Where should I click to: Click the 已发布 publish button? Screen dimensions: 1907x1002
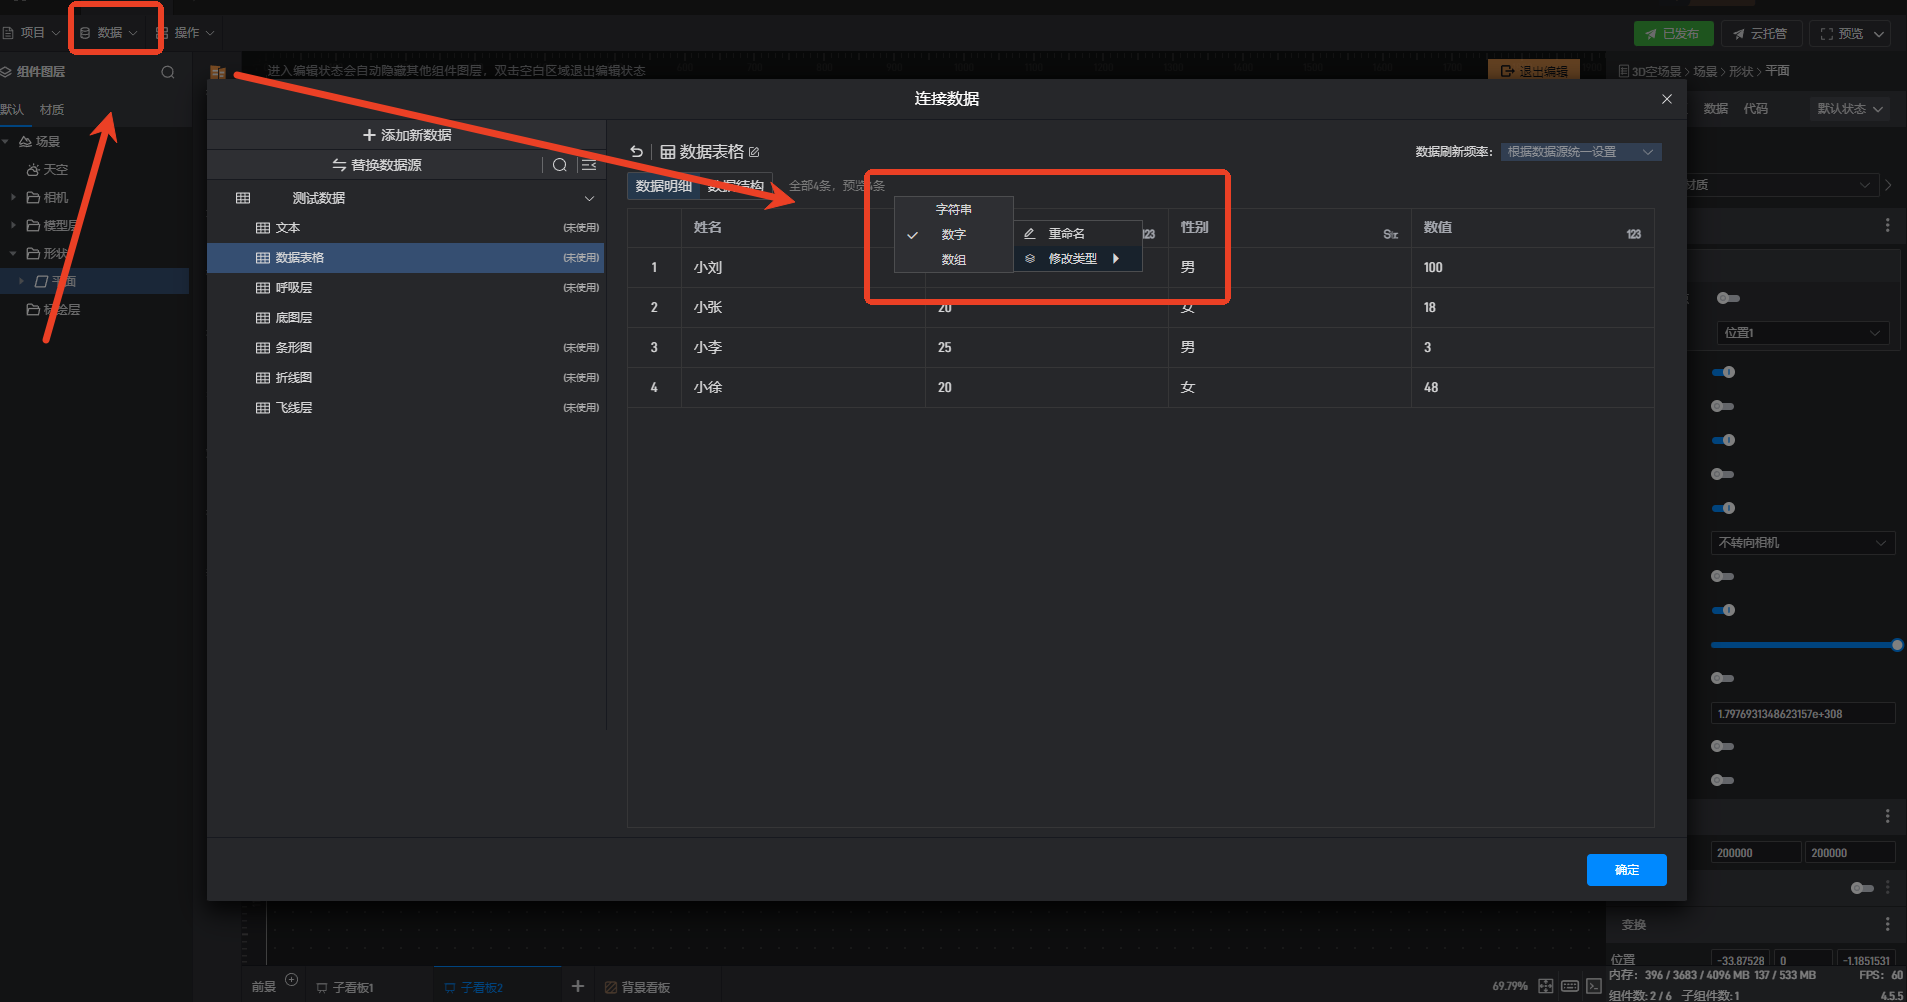[1673, 33]
